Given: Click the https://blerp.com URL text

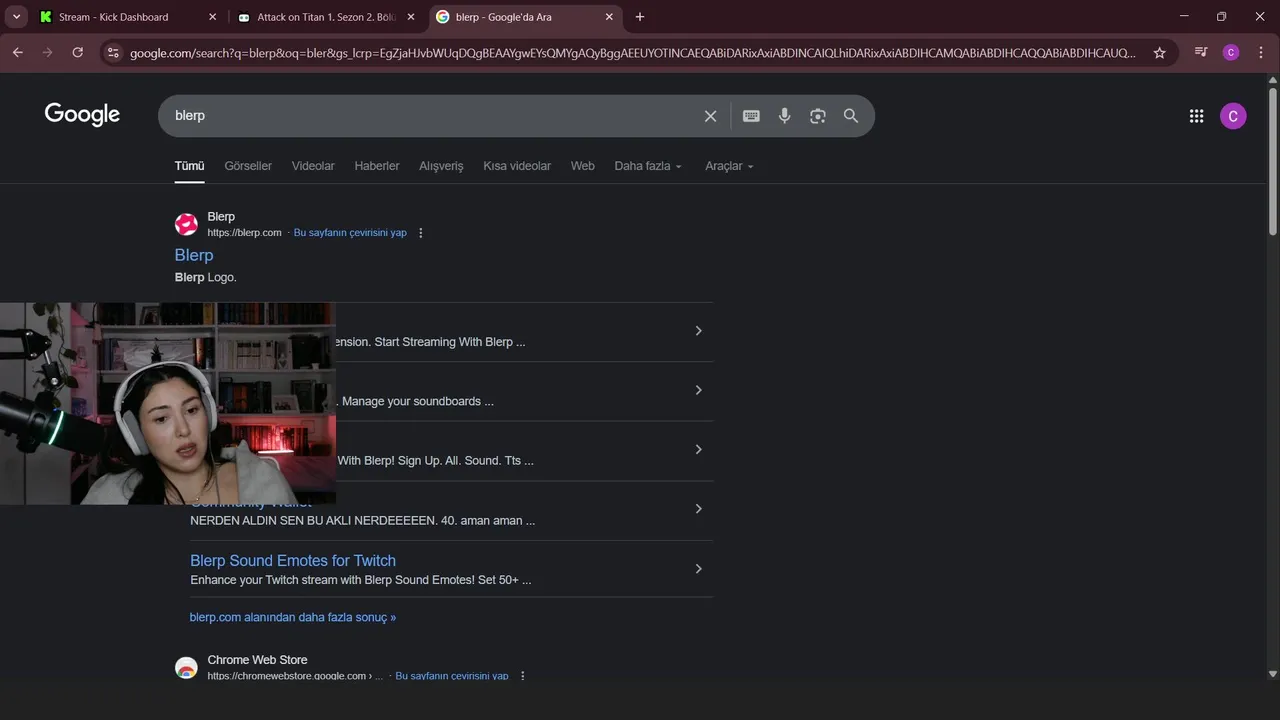Looking at the screenshot, I should pyautogui.click(x=244, y=233).
